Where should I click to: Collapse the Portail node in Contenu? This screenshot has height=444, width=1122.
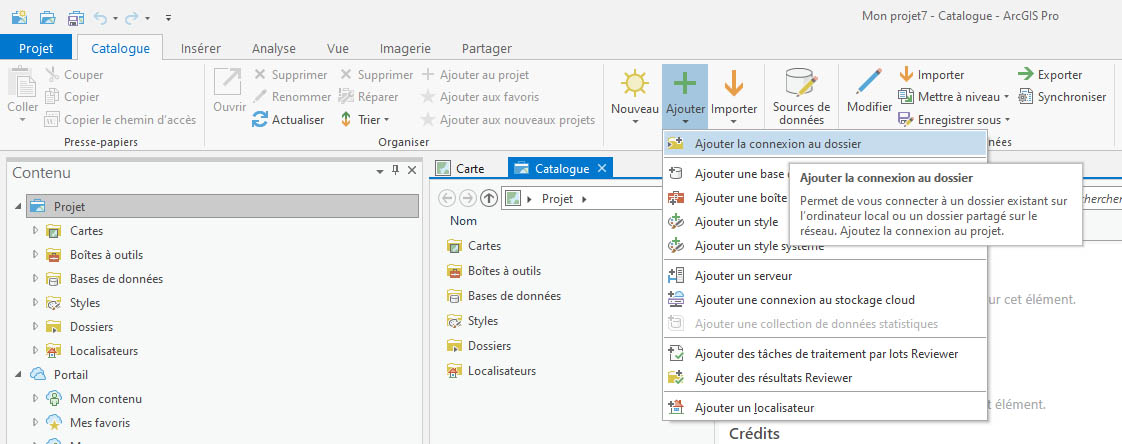point(19,375)
